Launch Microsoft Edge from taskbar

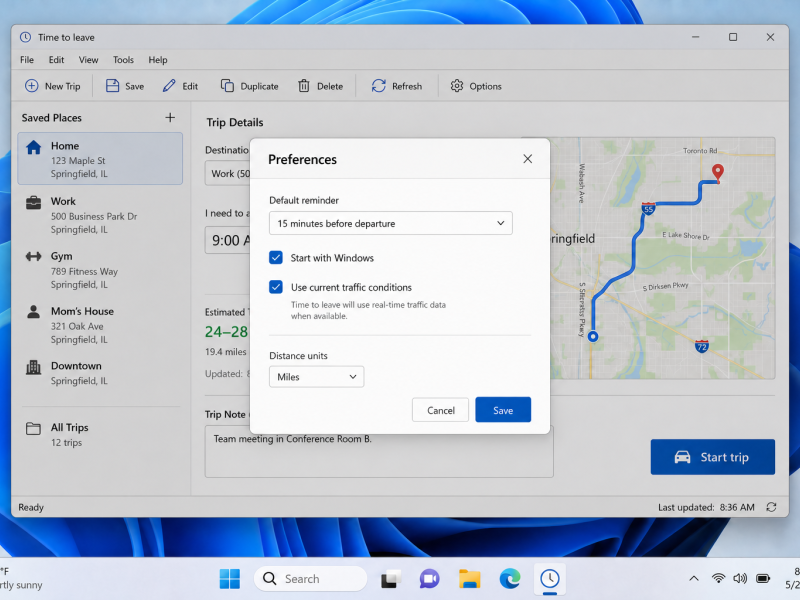point(510,579)
